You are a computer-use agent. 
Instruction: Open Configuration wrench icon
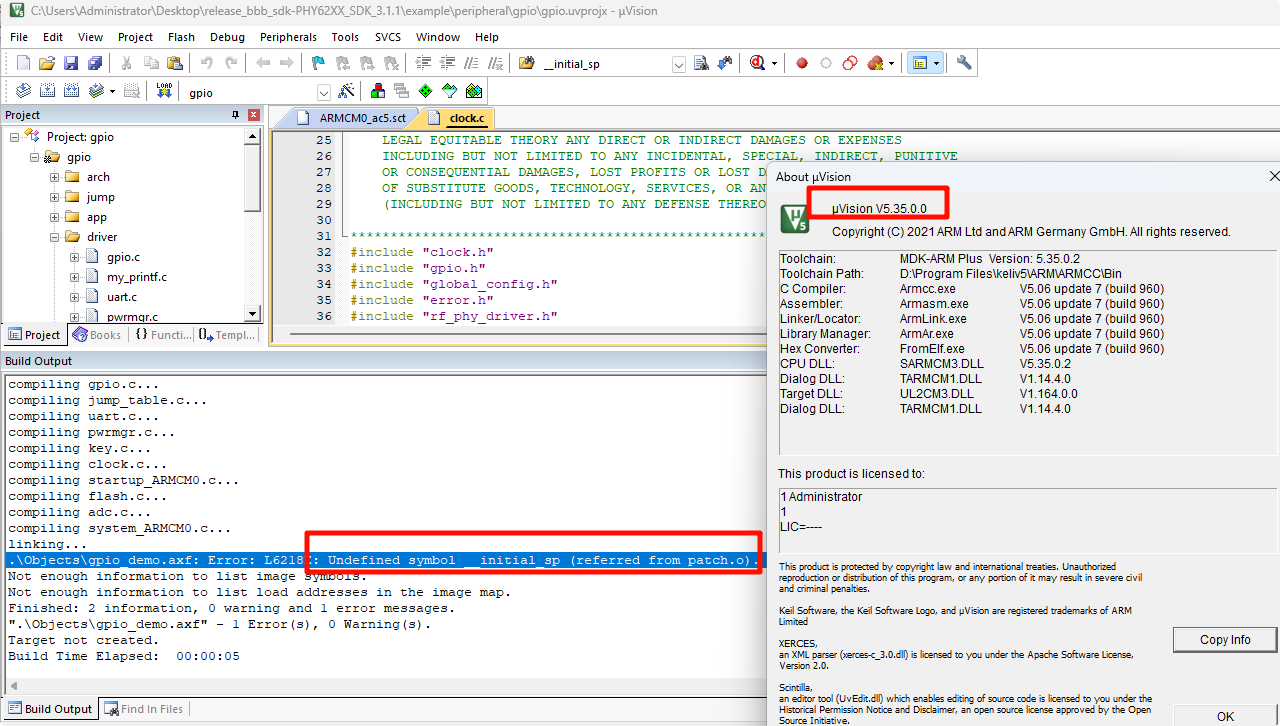[964, 63]
